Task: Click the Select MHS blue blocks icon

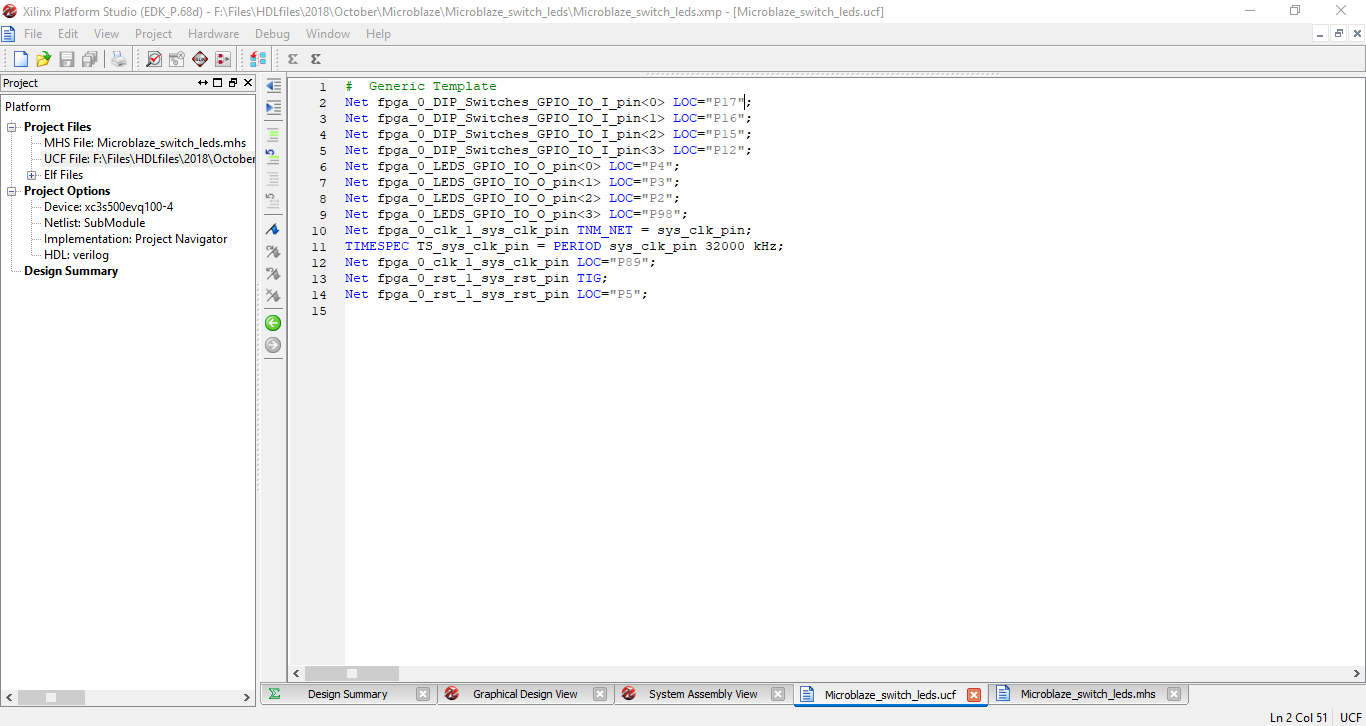Action: point(258,59)
